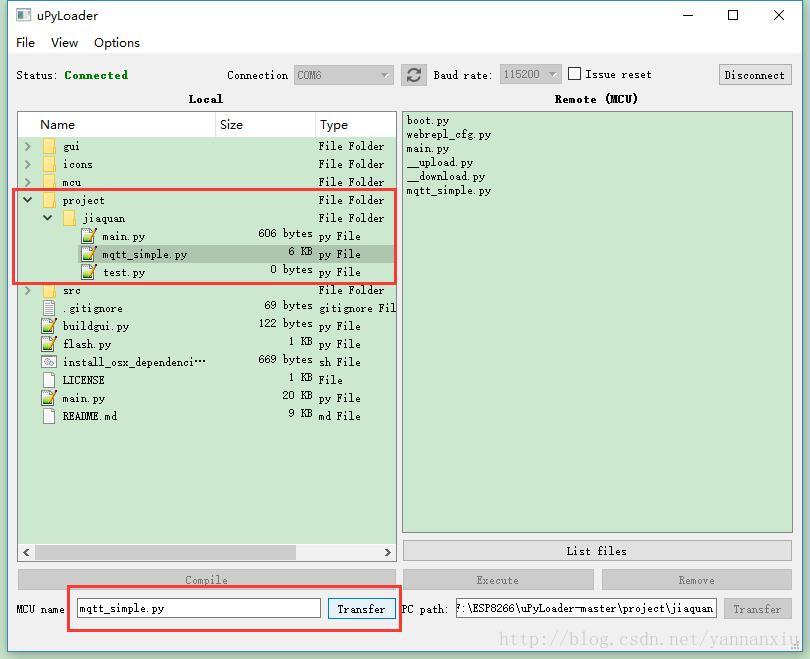The width and height of the screenshot is (810, 659).
Task: Open the Baud rate 115200 dropdown
Action: [x=531, y=75]
